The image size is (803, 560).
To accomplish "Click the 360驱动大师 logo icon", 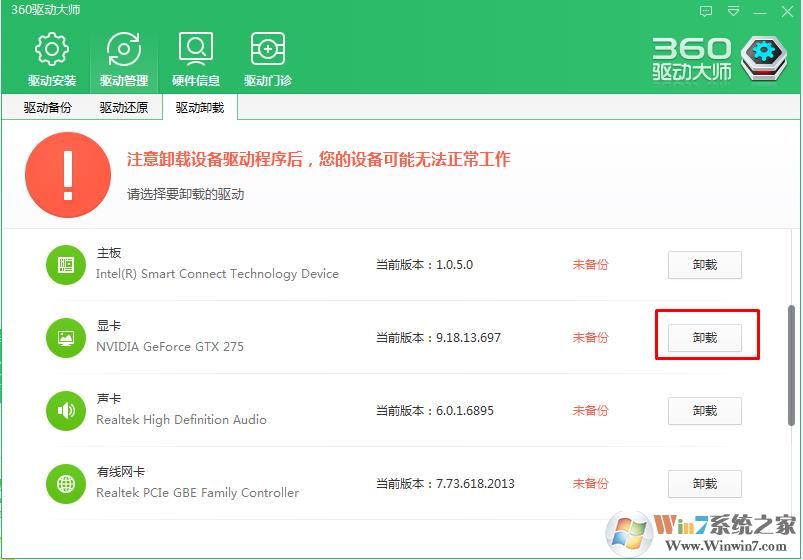I will 766,58.
